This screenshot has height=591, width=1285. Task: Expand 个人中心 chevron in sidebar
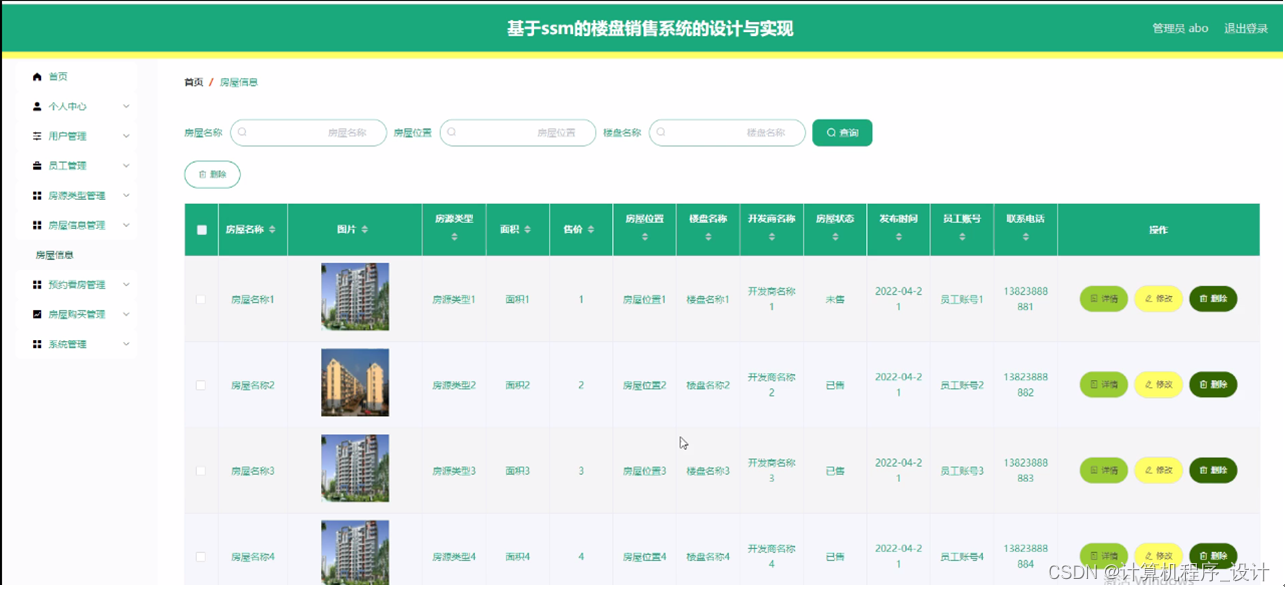pos(126,106)
